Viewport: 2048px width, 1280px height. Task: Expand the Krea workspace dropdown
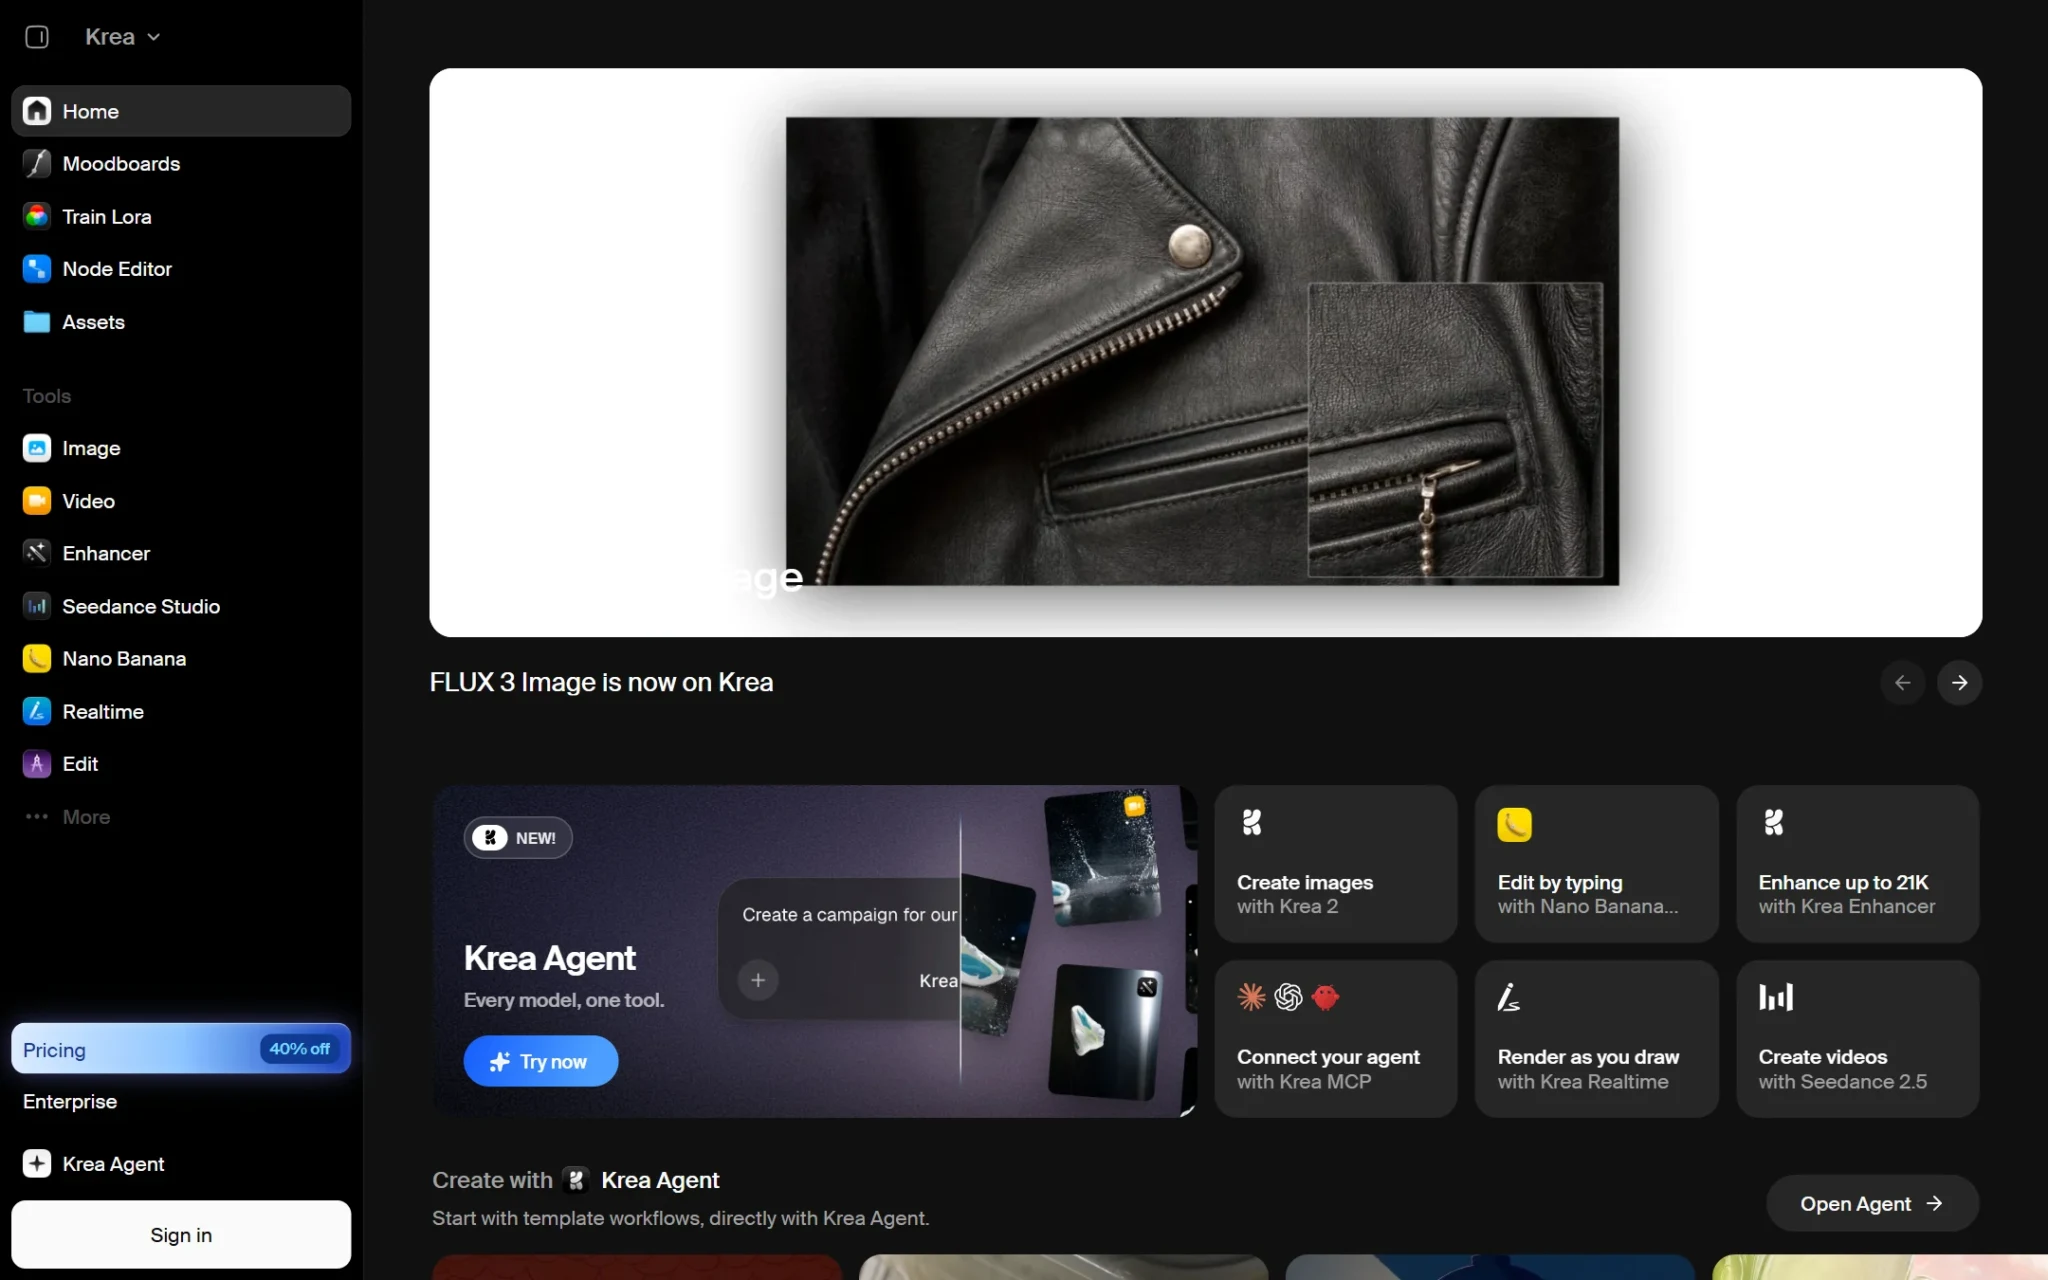(122, 37)
